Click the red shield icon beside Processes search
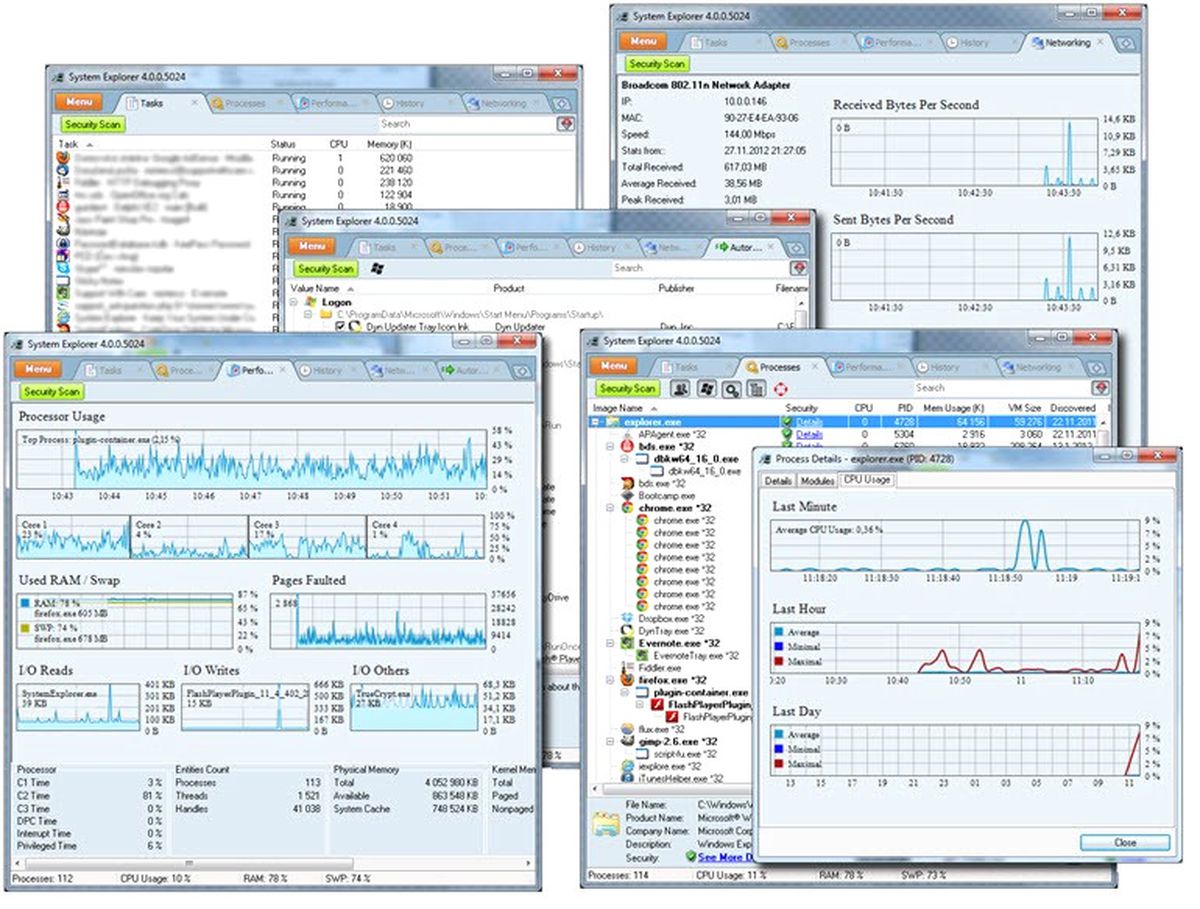 tap(1100, 388)
